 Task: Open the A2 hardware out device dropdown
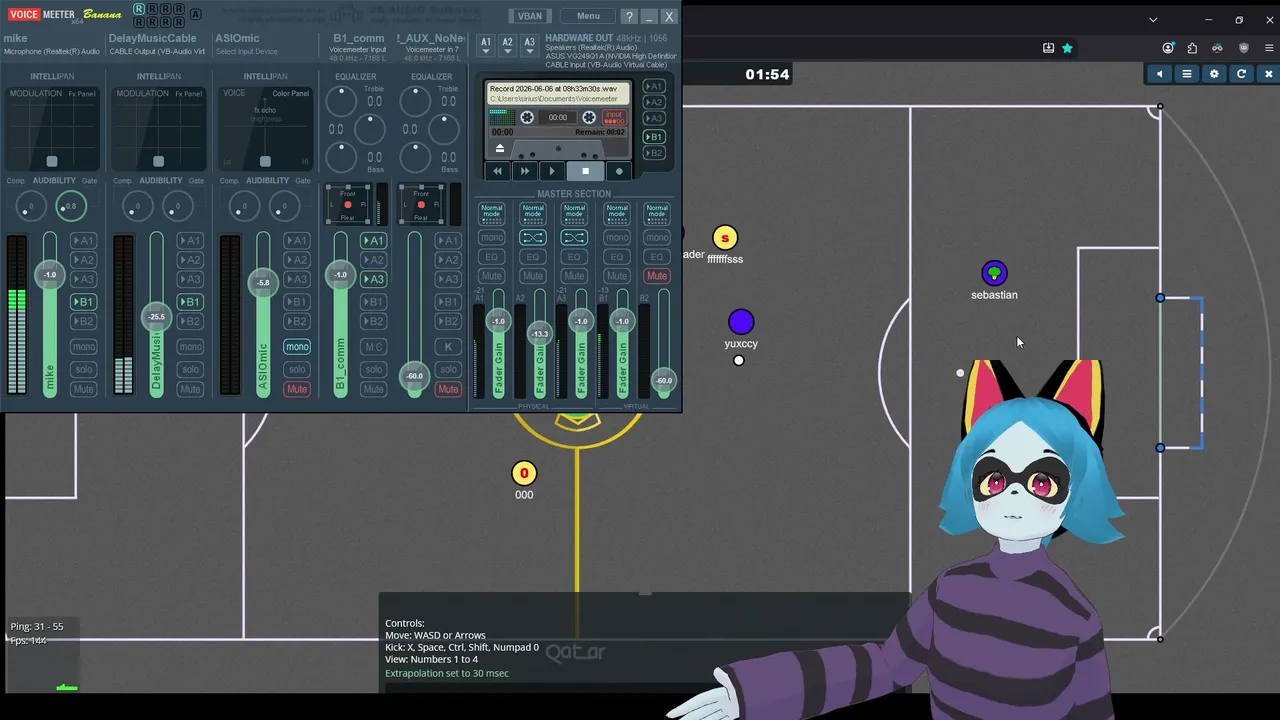click(x=507, y=45)
